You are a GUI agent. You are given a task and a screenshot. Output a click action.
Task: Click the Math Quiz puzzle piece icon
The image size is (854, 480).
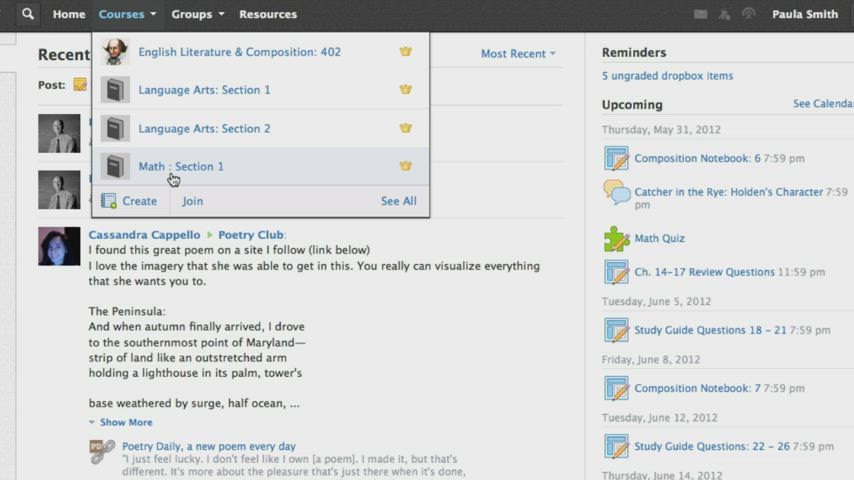[616, 239]
